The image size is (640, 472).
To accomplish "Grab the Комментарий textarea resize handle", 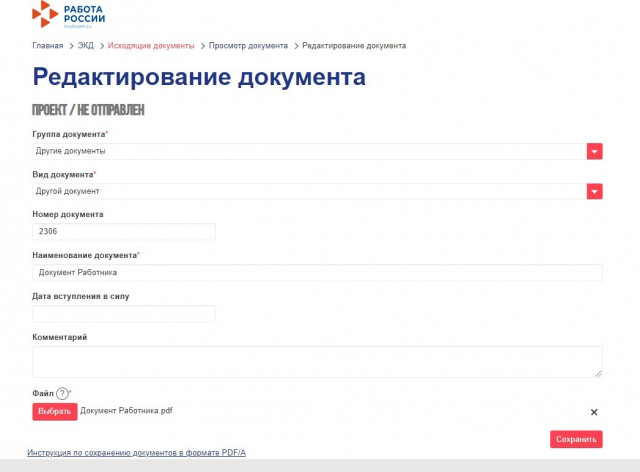I will coord(598,373).
